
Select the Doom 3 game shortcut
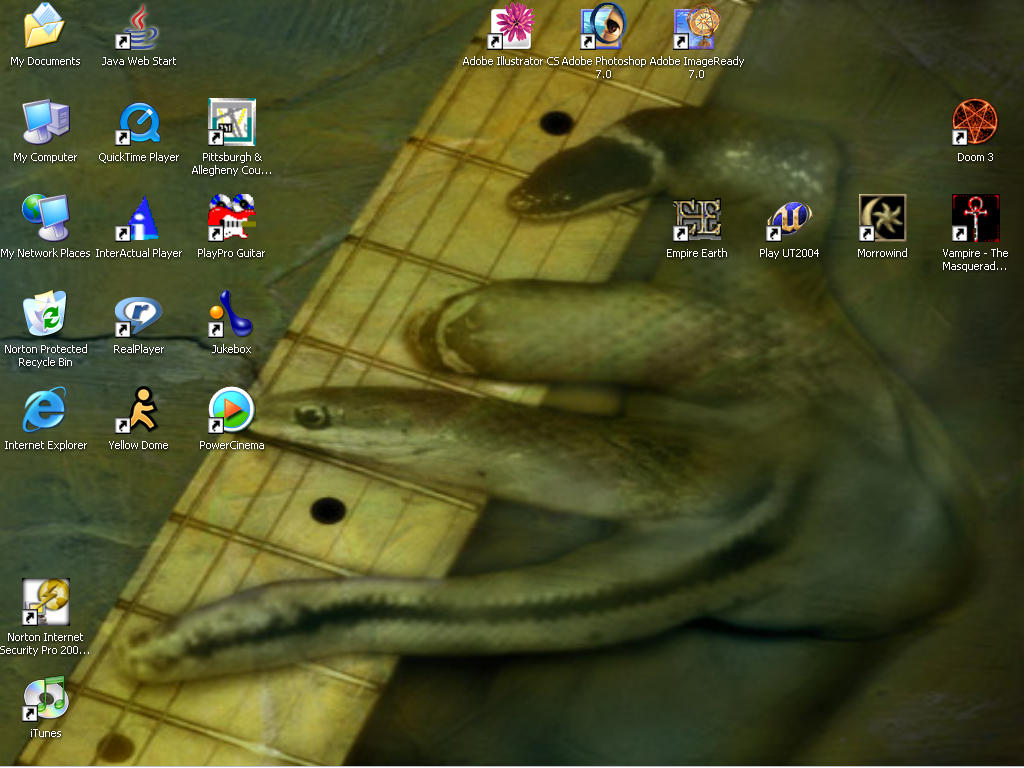[975, 122]
